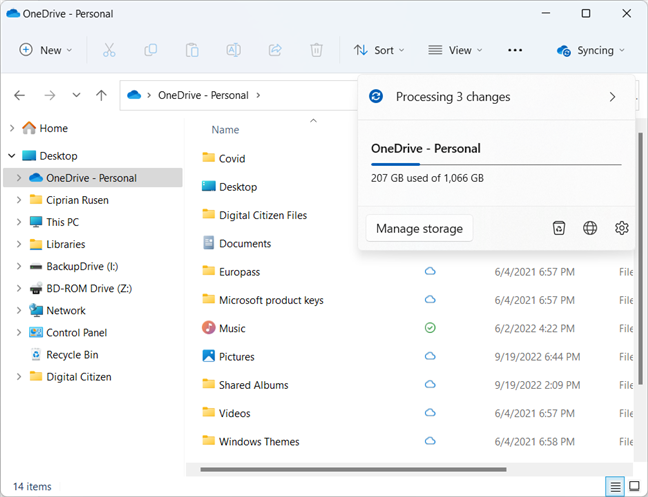The height and width of the screenshot is (497, 648).
Task: Click the Copy icon in toolbar
Action: pos(150,50)
